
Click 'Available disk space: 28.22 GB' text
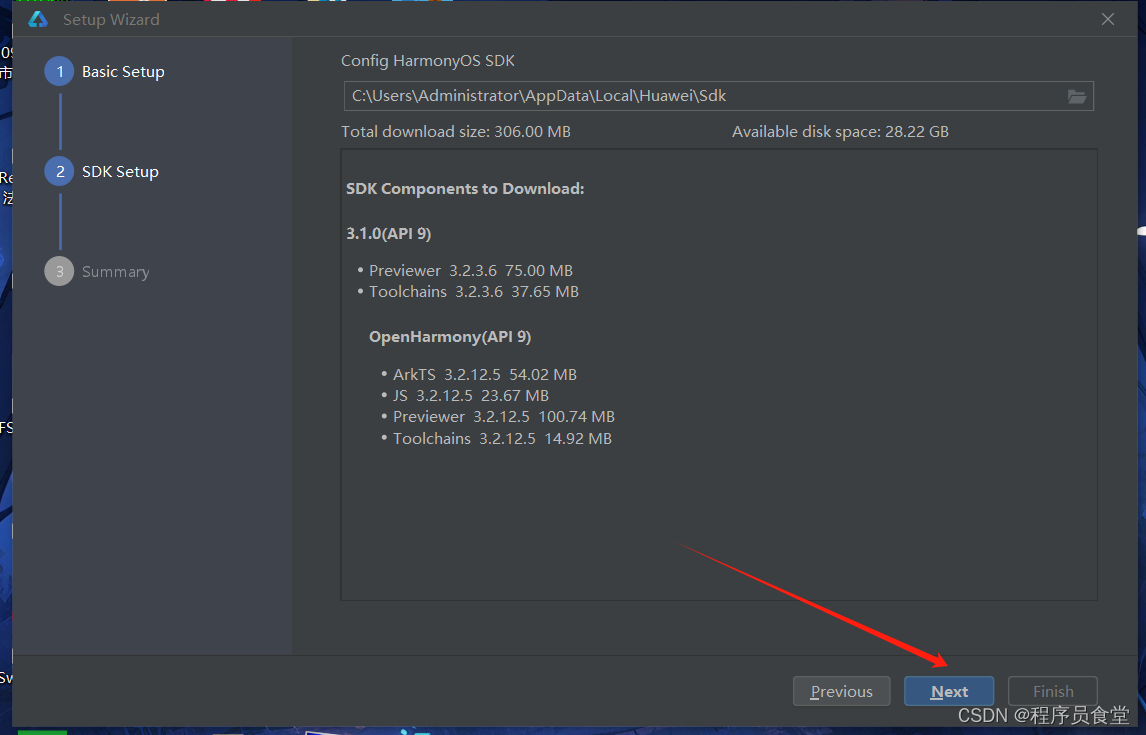[x=840, y=132]
